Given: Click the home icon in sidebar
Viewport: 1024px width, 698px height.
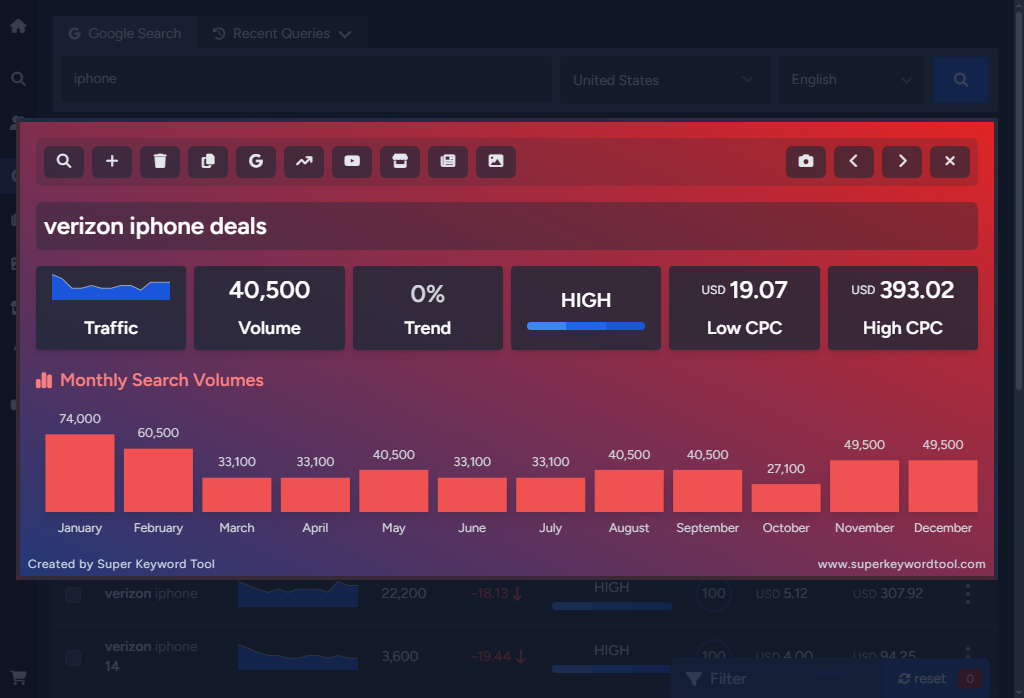Looking at the screenshot, I should 18,26.
